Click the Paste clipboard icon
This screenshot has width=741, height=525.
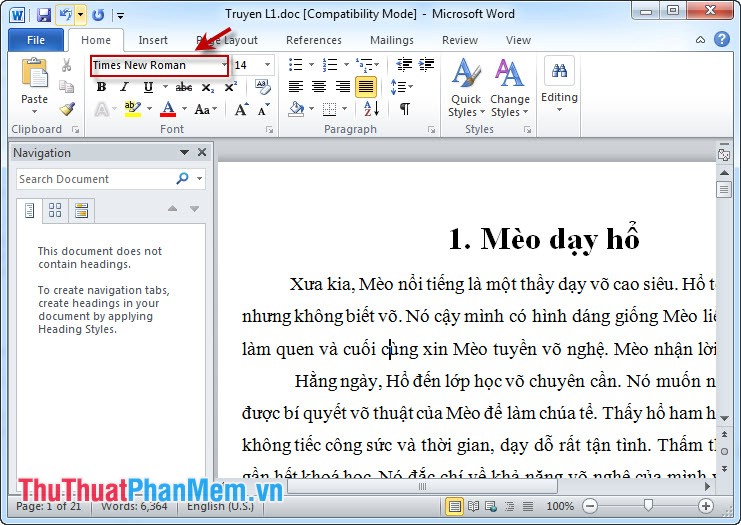pyautogui.click(x=34, y=73)
